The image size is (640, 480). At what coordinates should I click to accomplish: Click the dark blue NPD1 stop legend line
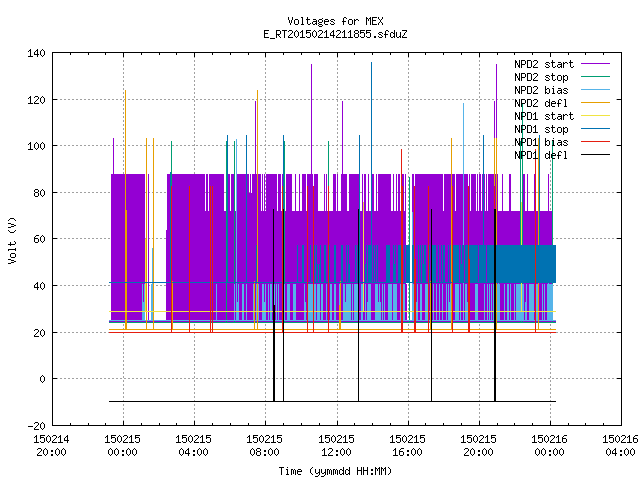[x=595, y=129]
